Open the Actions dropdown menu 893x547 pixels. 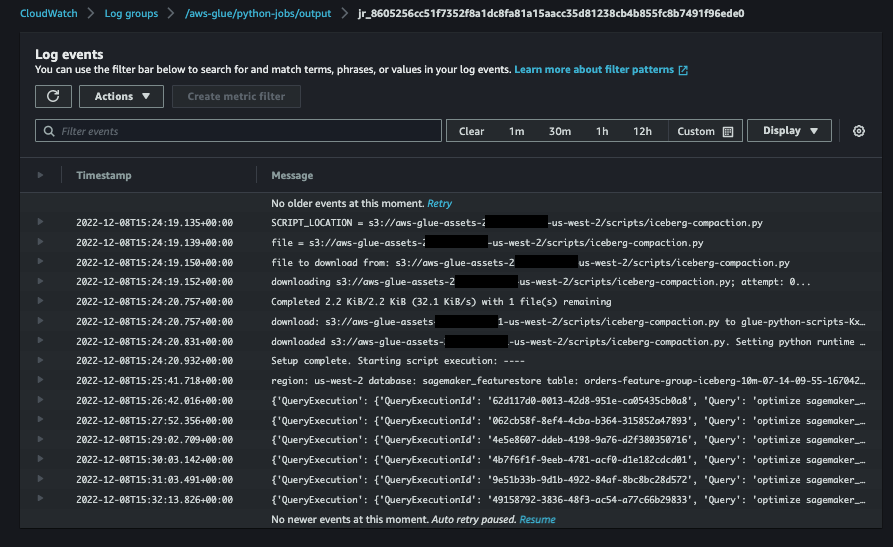point(121,96)
